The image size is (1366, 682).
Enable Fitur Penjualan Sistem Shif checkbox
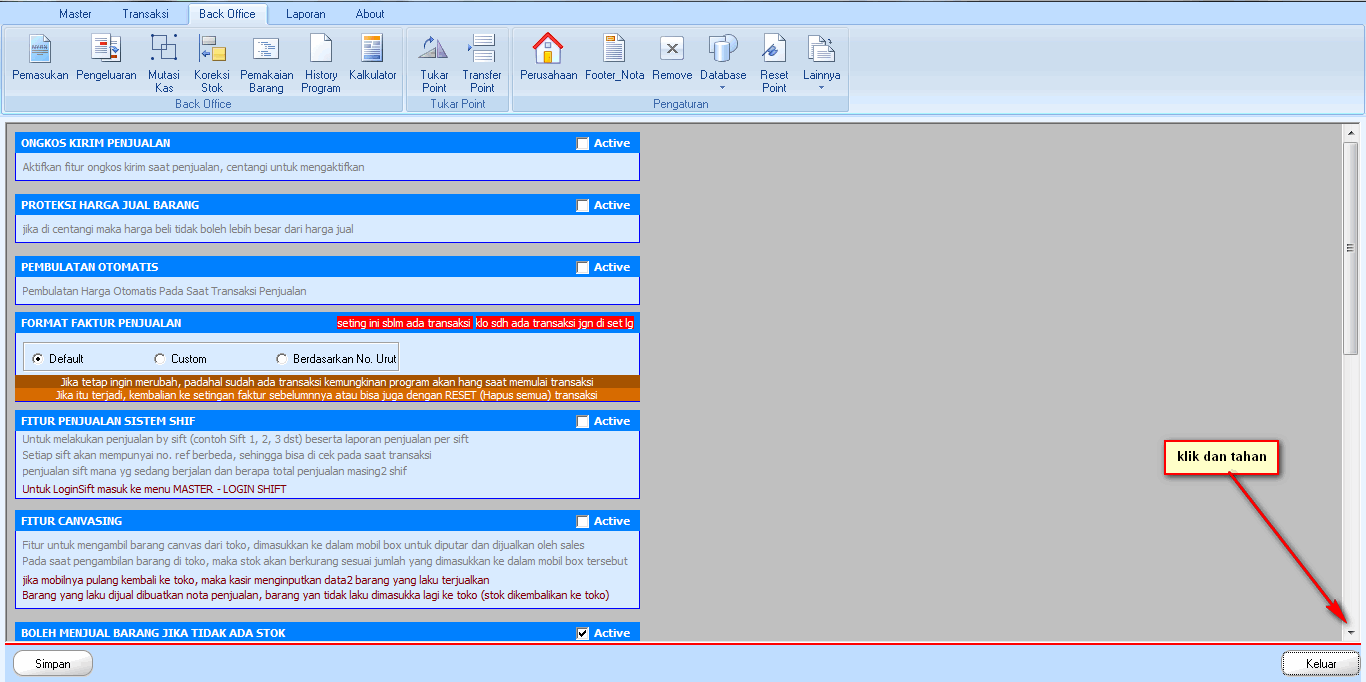pos(583,422)
